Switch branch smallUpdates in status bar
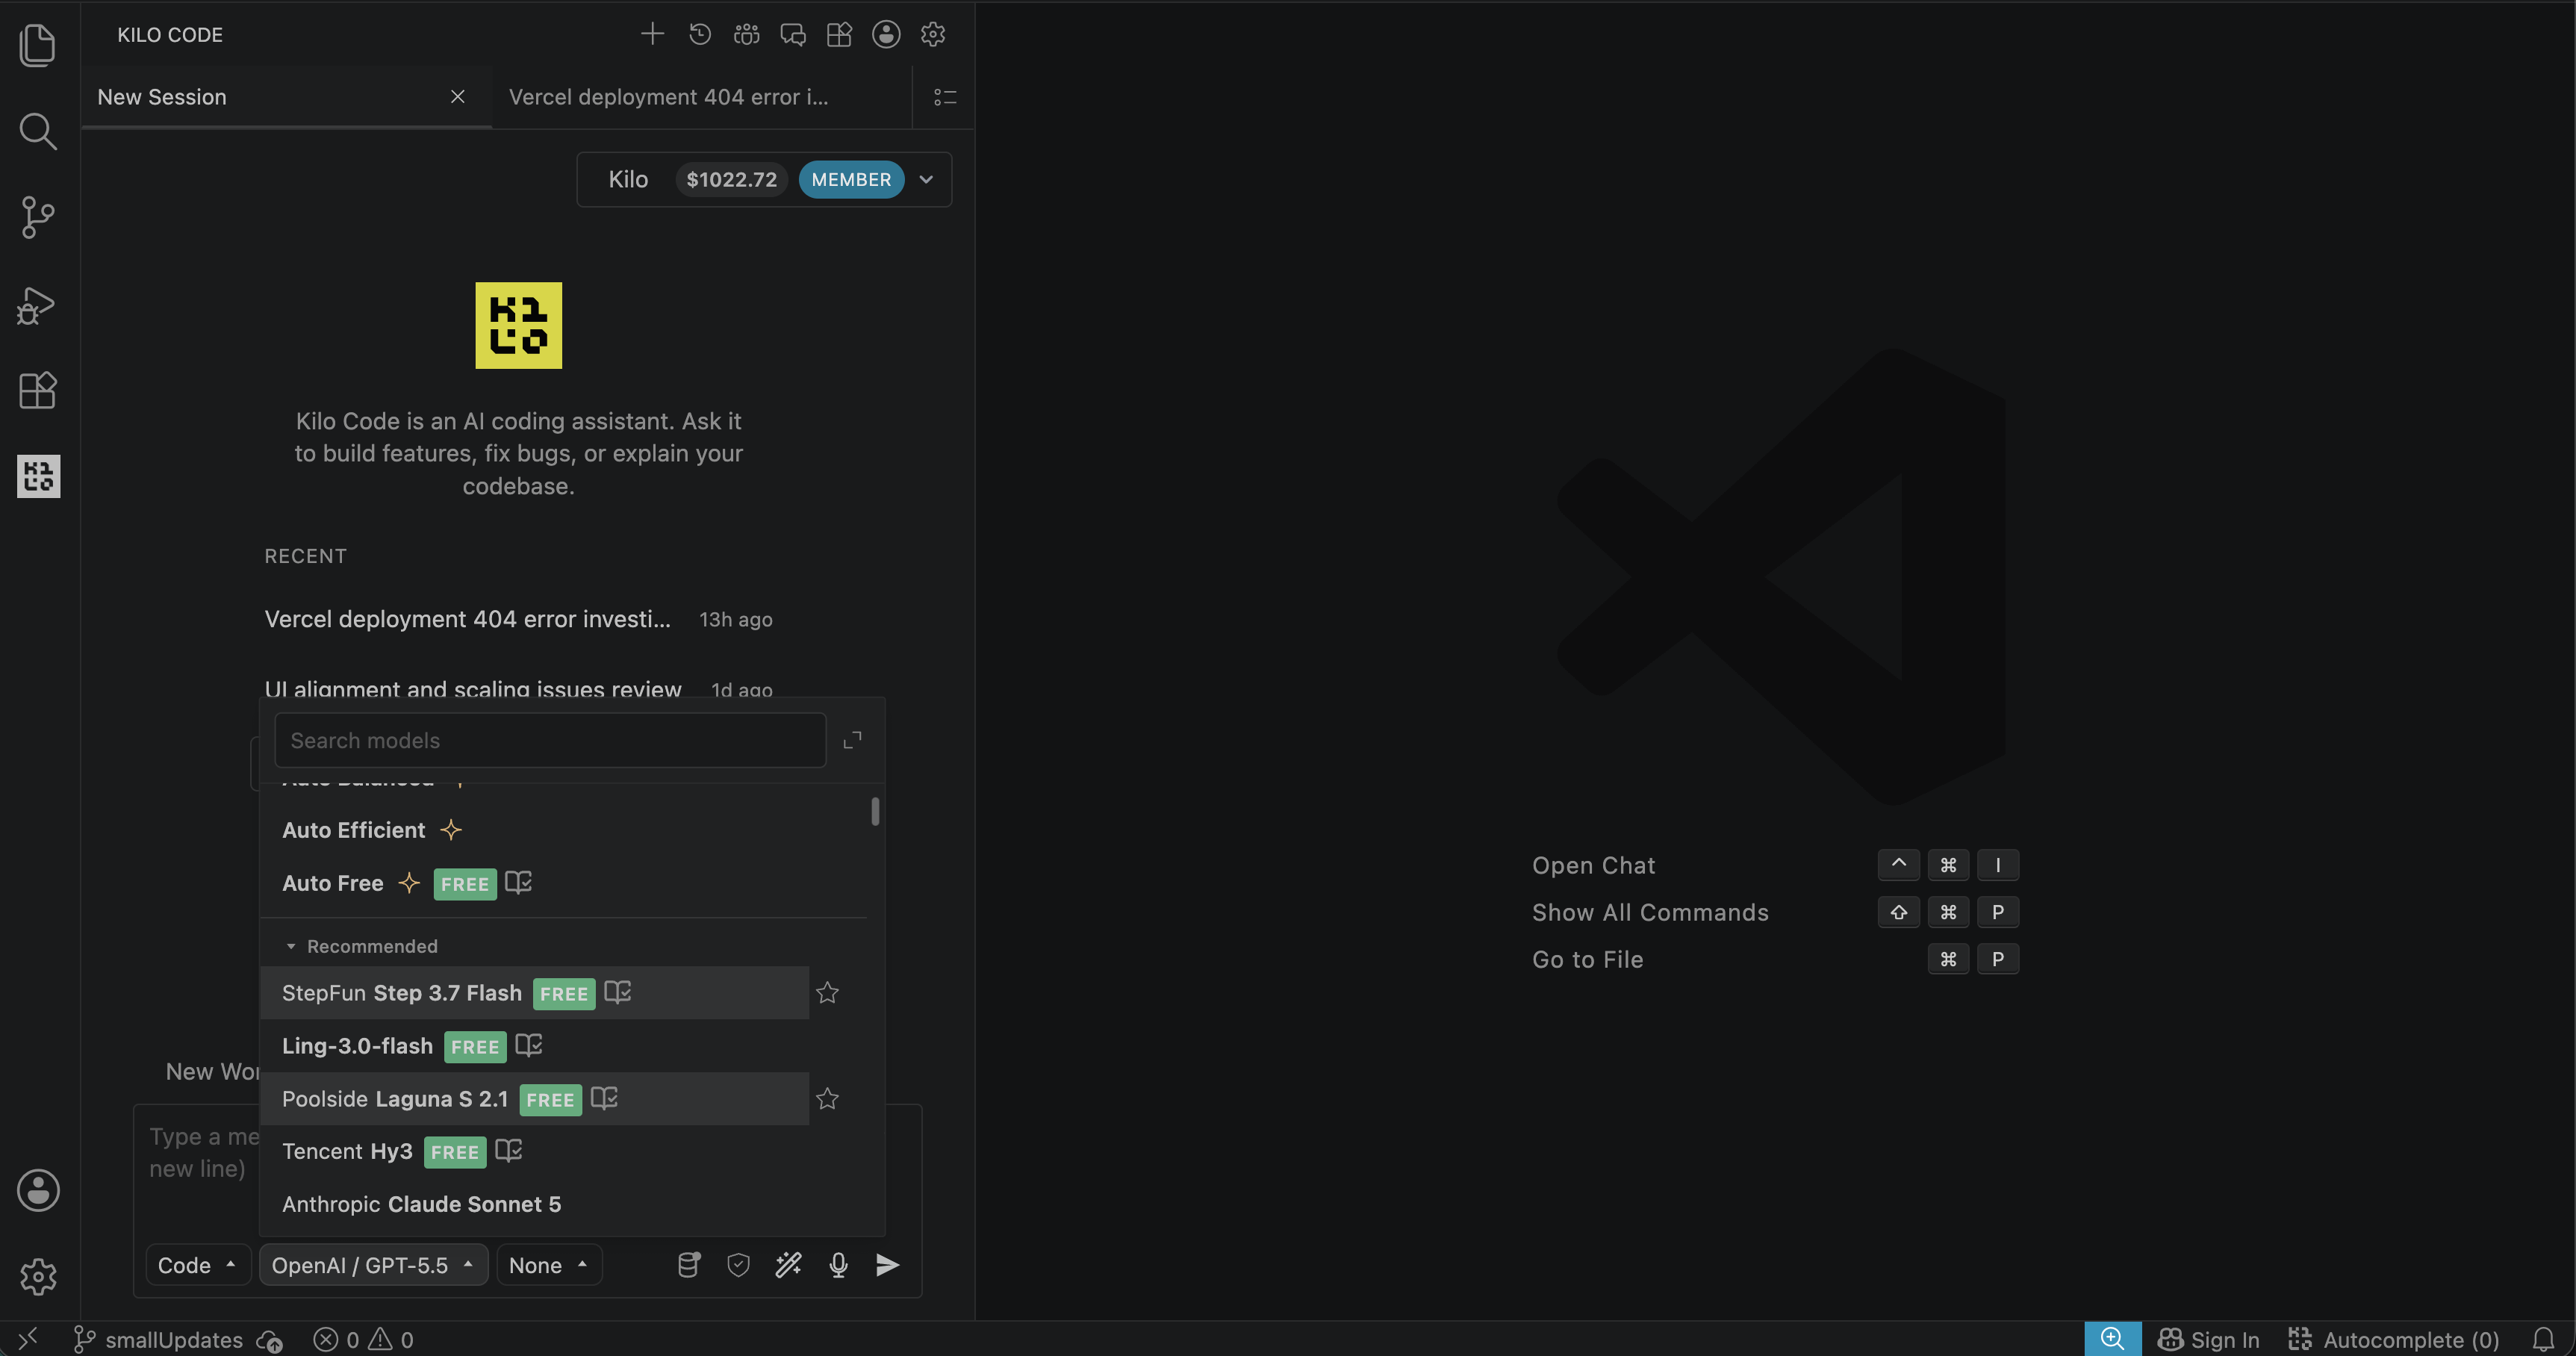The image size is (2576, 1356). 158,1339
